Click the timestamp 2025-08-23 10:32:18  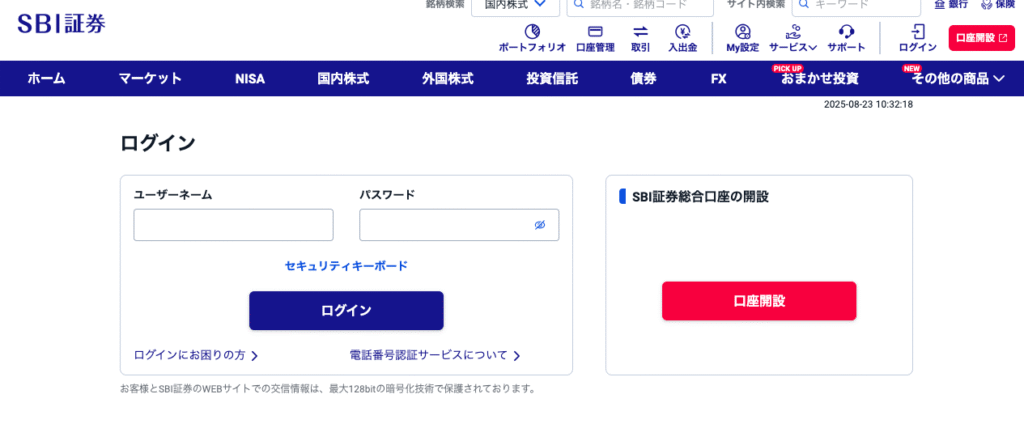pos(868,105)
